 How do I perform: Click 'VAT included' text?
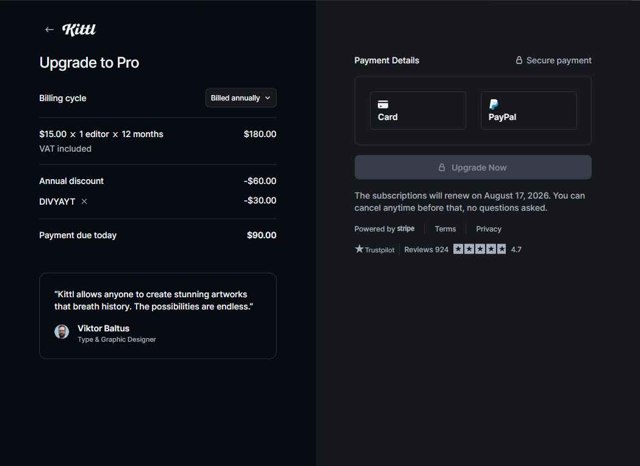coord(65,149)
